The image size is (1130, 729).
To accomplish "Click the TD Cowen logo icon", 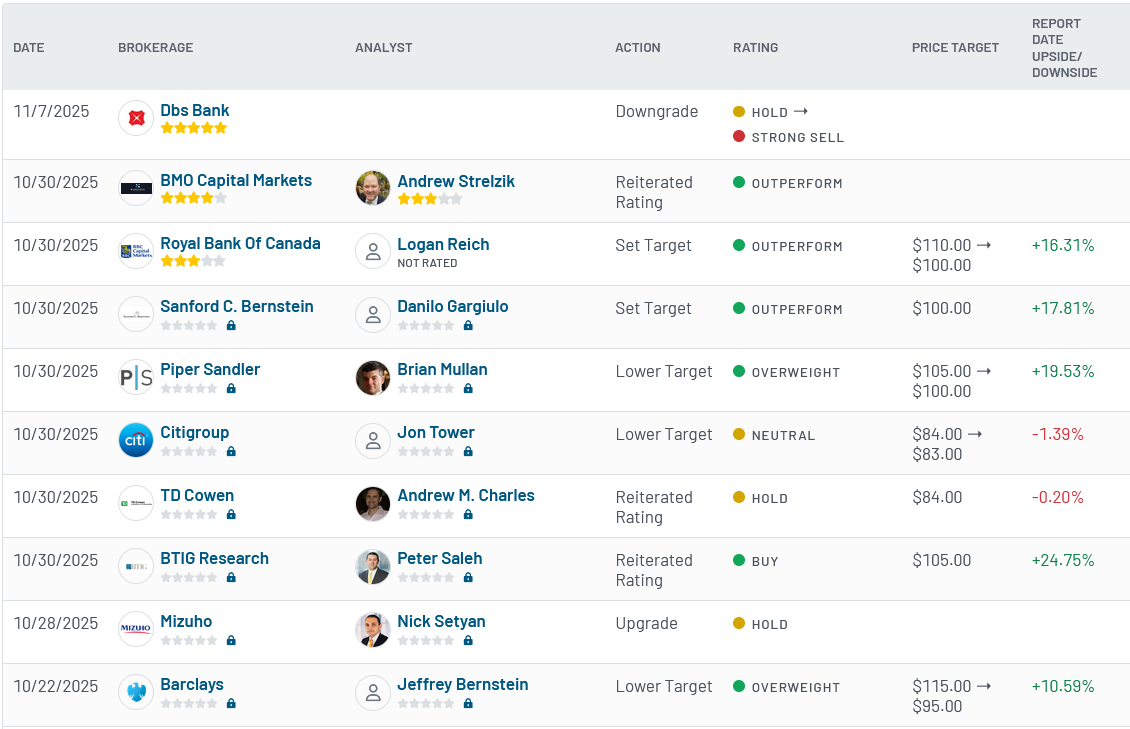I will coord(136,504).
